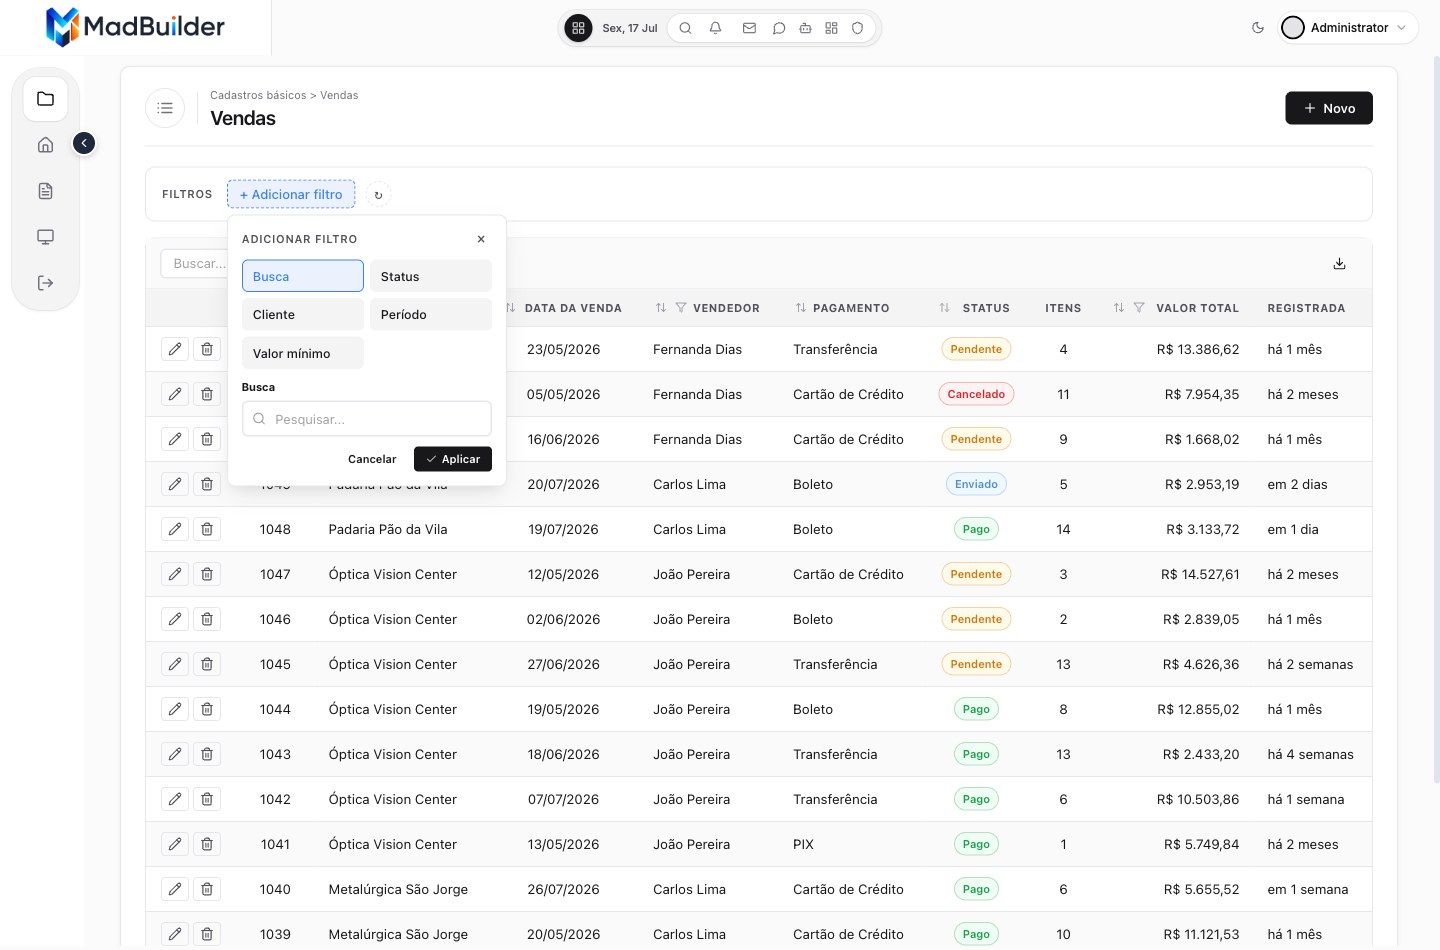Focus the Pesquisar search field

coord(367,419)
